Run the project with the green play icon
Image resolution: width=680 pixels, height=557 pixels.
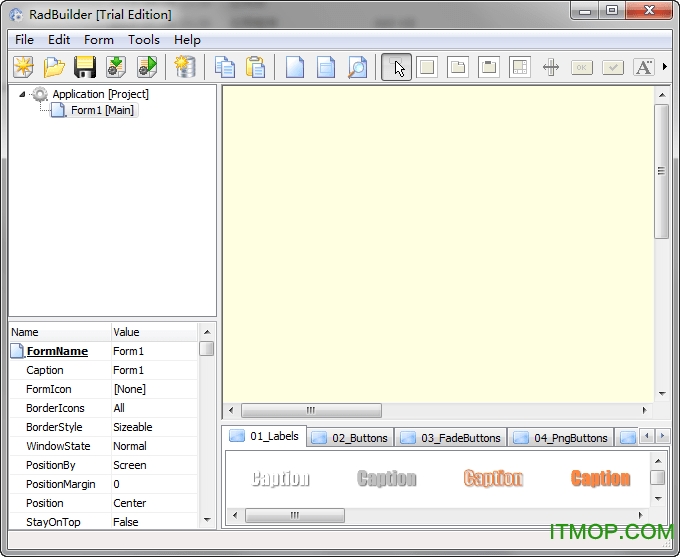coord(147,67)
